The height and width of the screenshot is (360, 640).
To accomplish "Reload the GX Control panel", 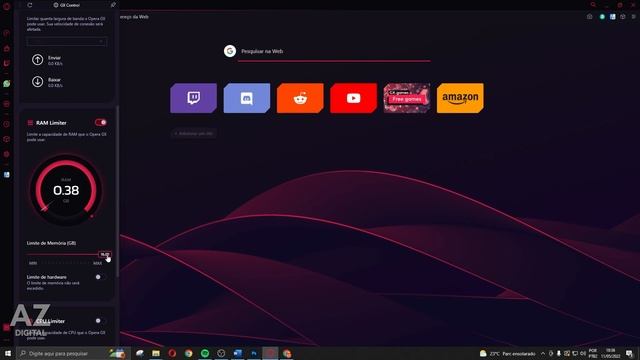I will (30, 5).
